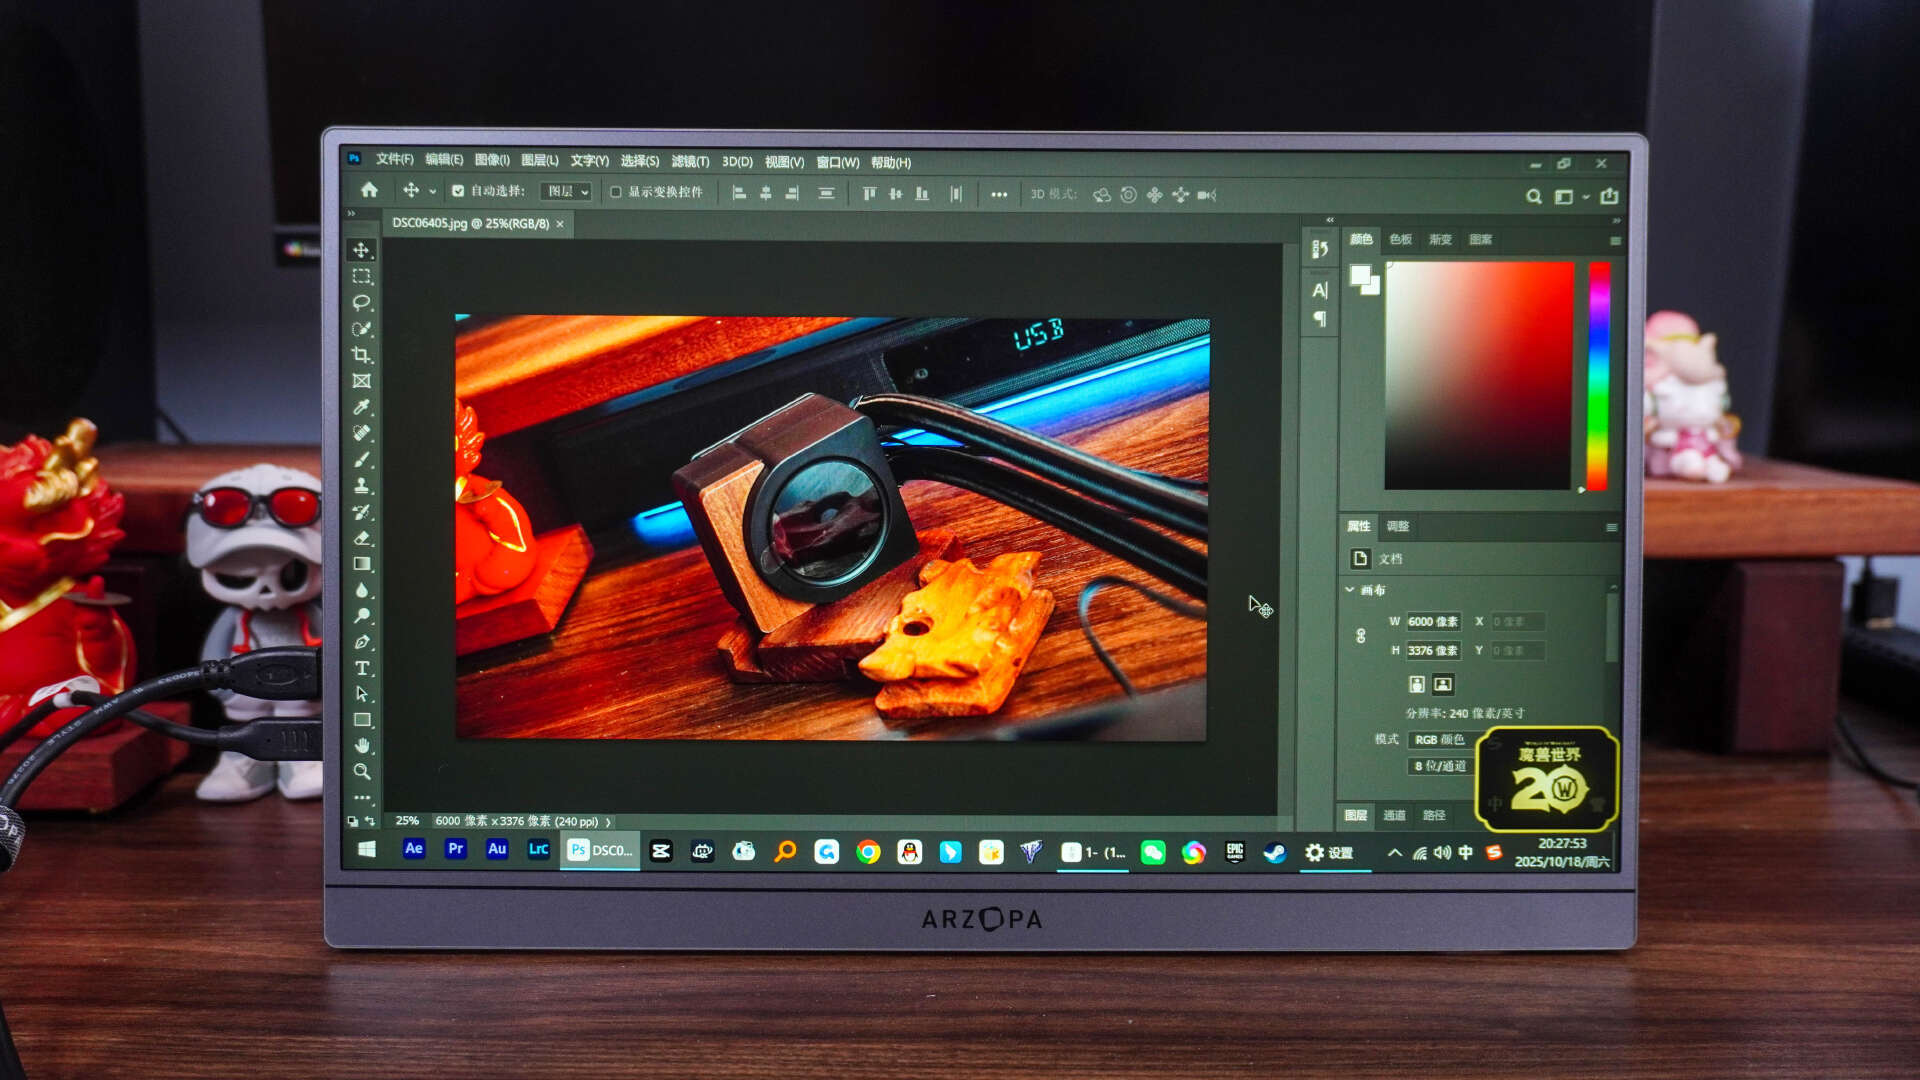Click the canvas width W input field

[1432, 622]
